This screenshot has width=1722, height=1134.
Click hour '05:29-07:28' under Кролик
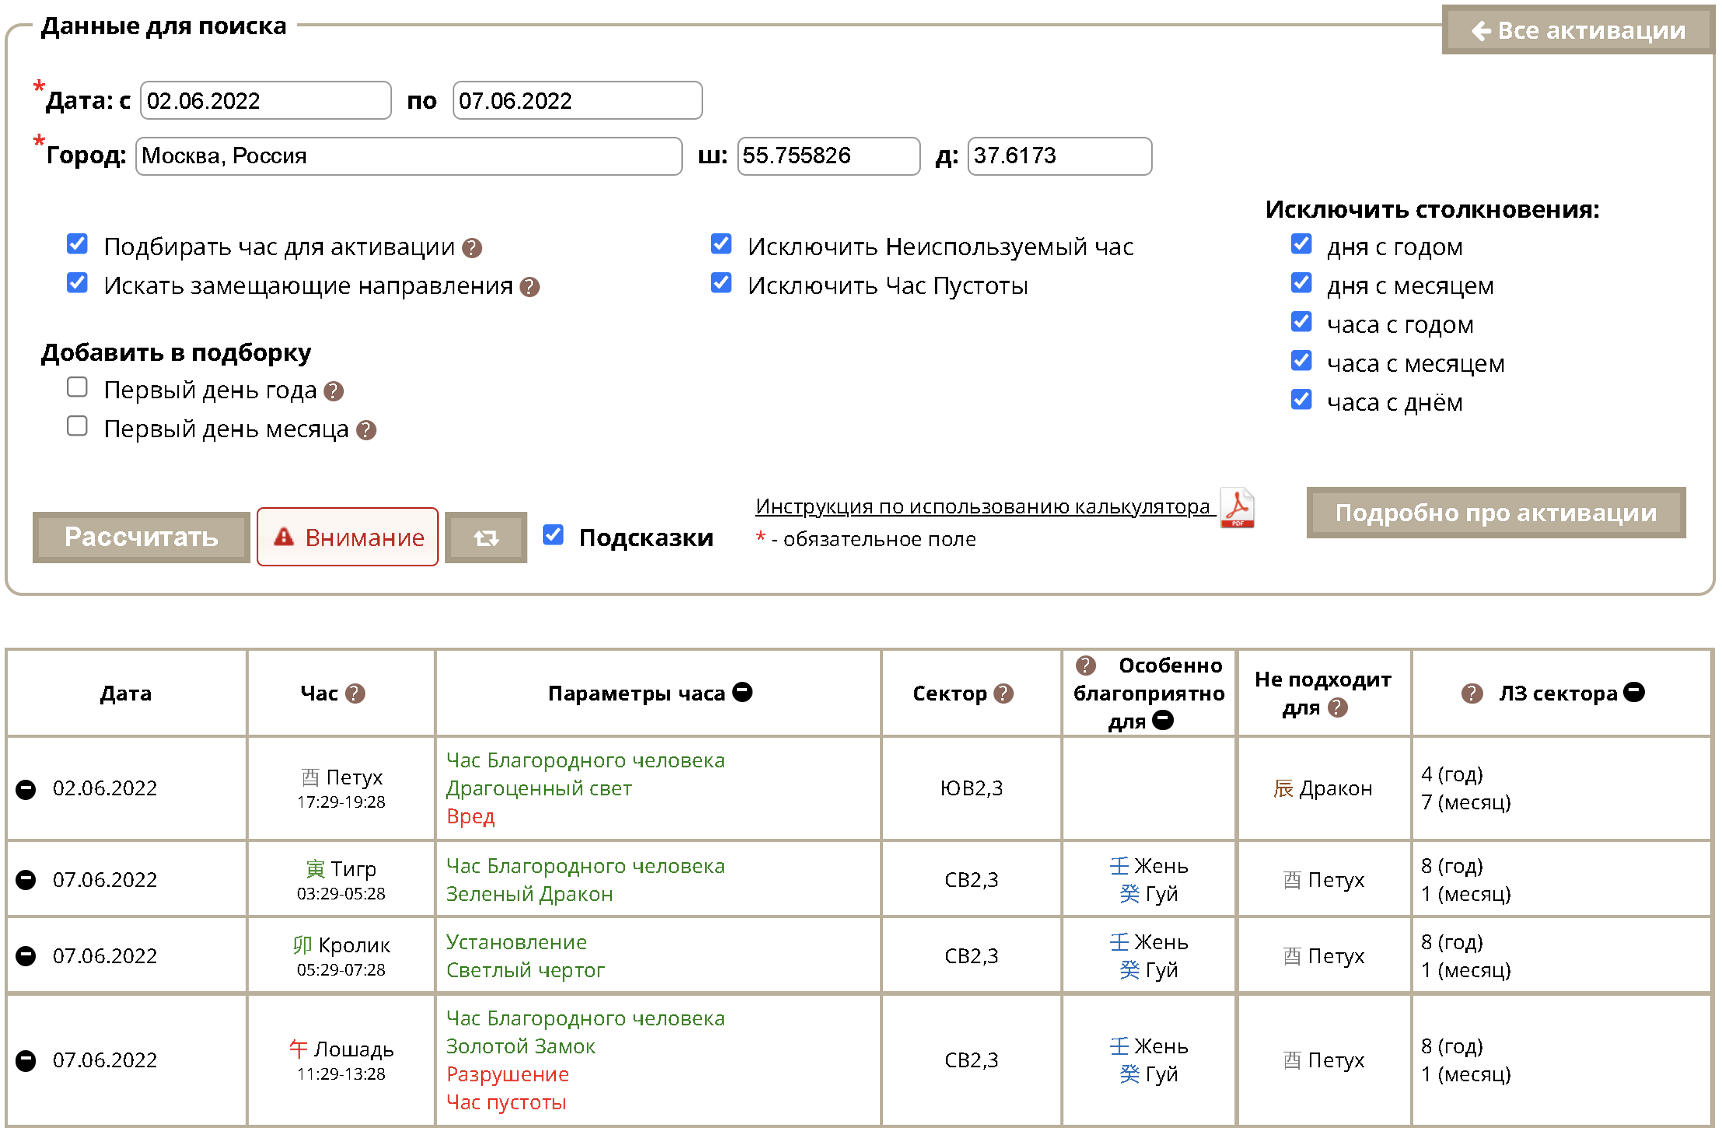[x=341, y=970]
